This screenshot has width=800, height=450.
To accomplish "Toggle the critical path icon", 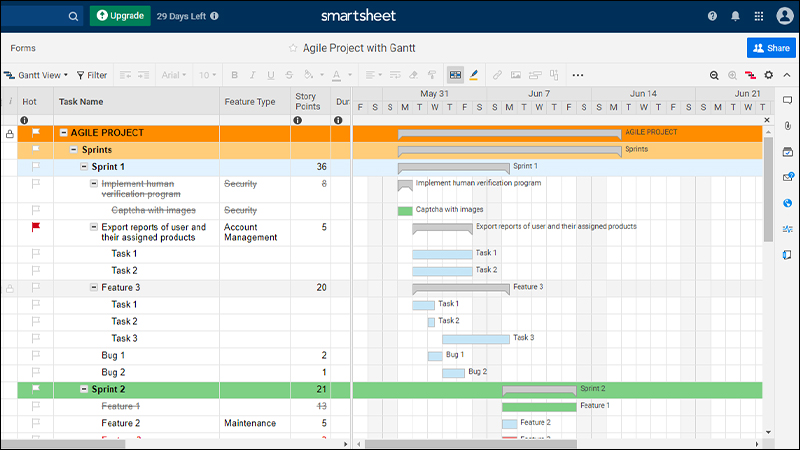I will click(x=750, y=75).
